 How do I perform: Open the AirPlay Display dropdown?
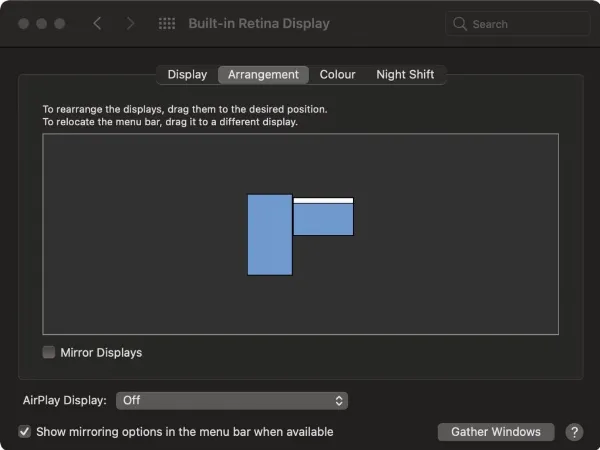click(x=232, y=401)
